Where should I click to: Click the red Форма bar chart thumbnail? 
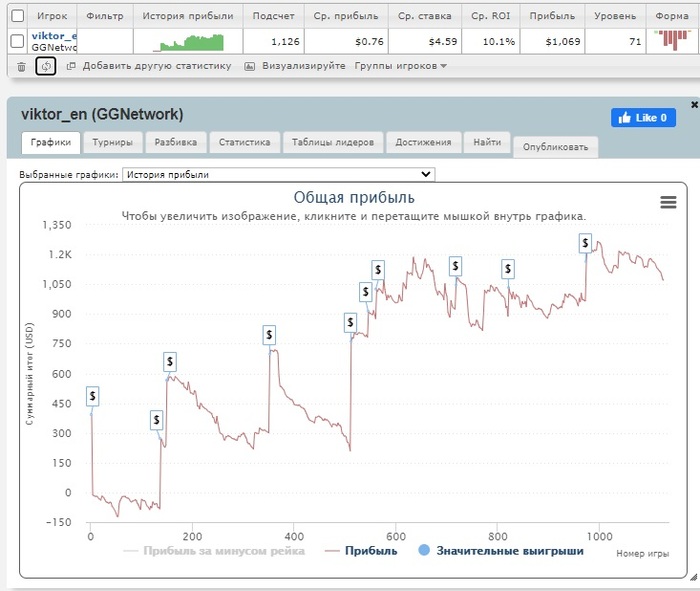[x=672, y=40]
